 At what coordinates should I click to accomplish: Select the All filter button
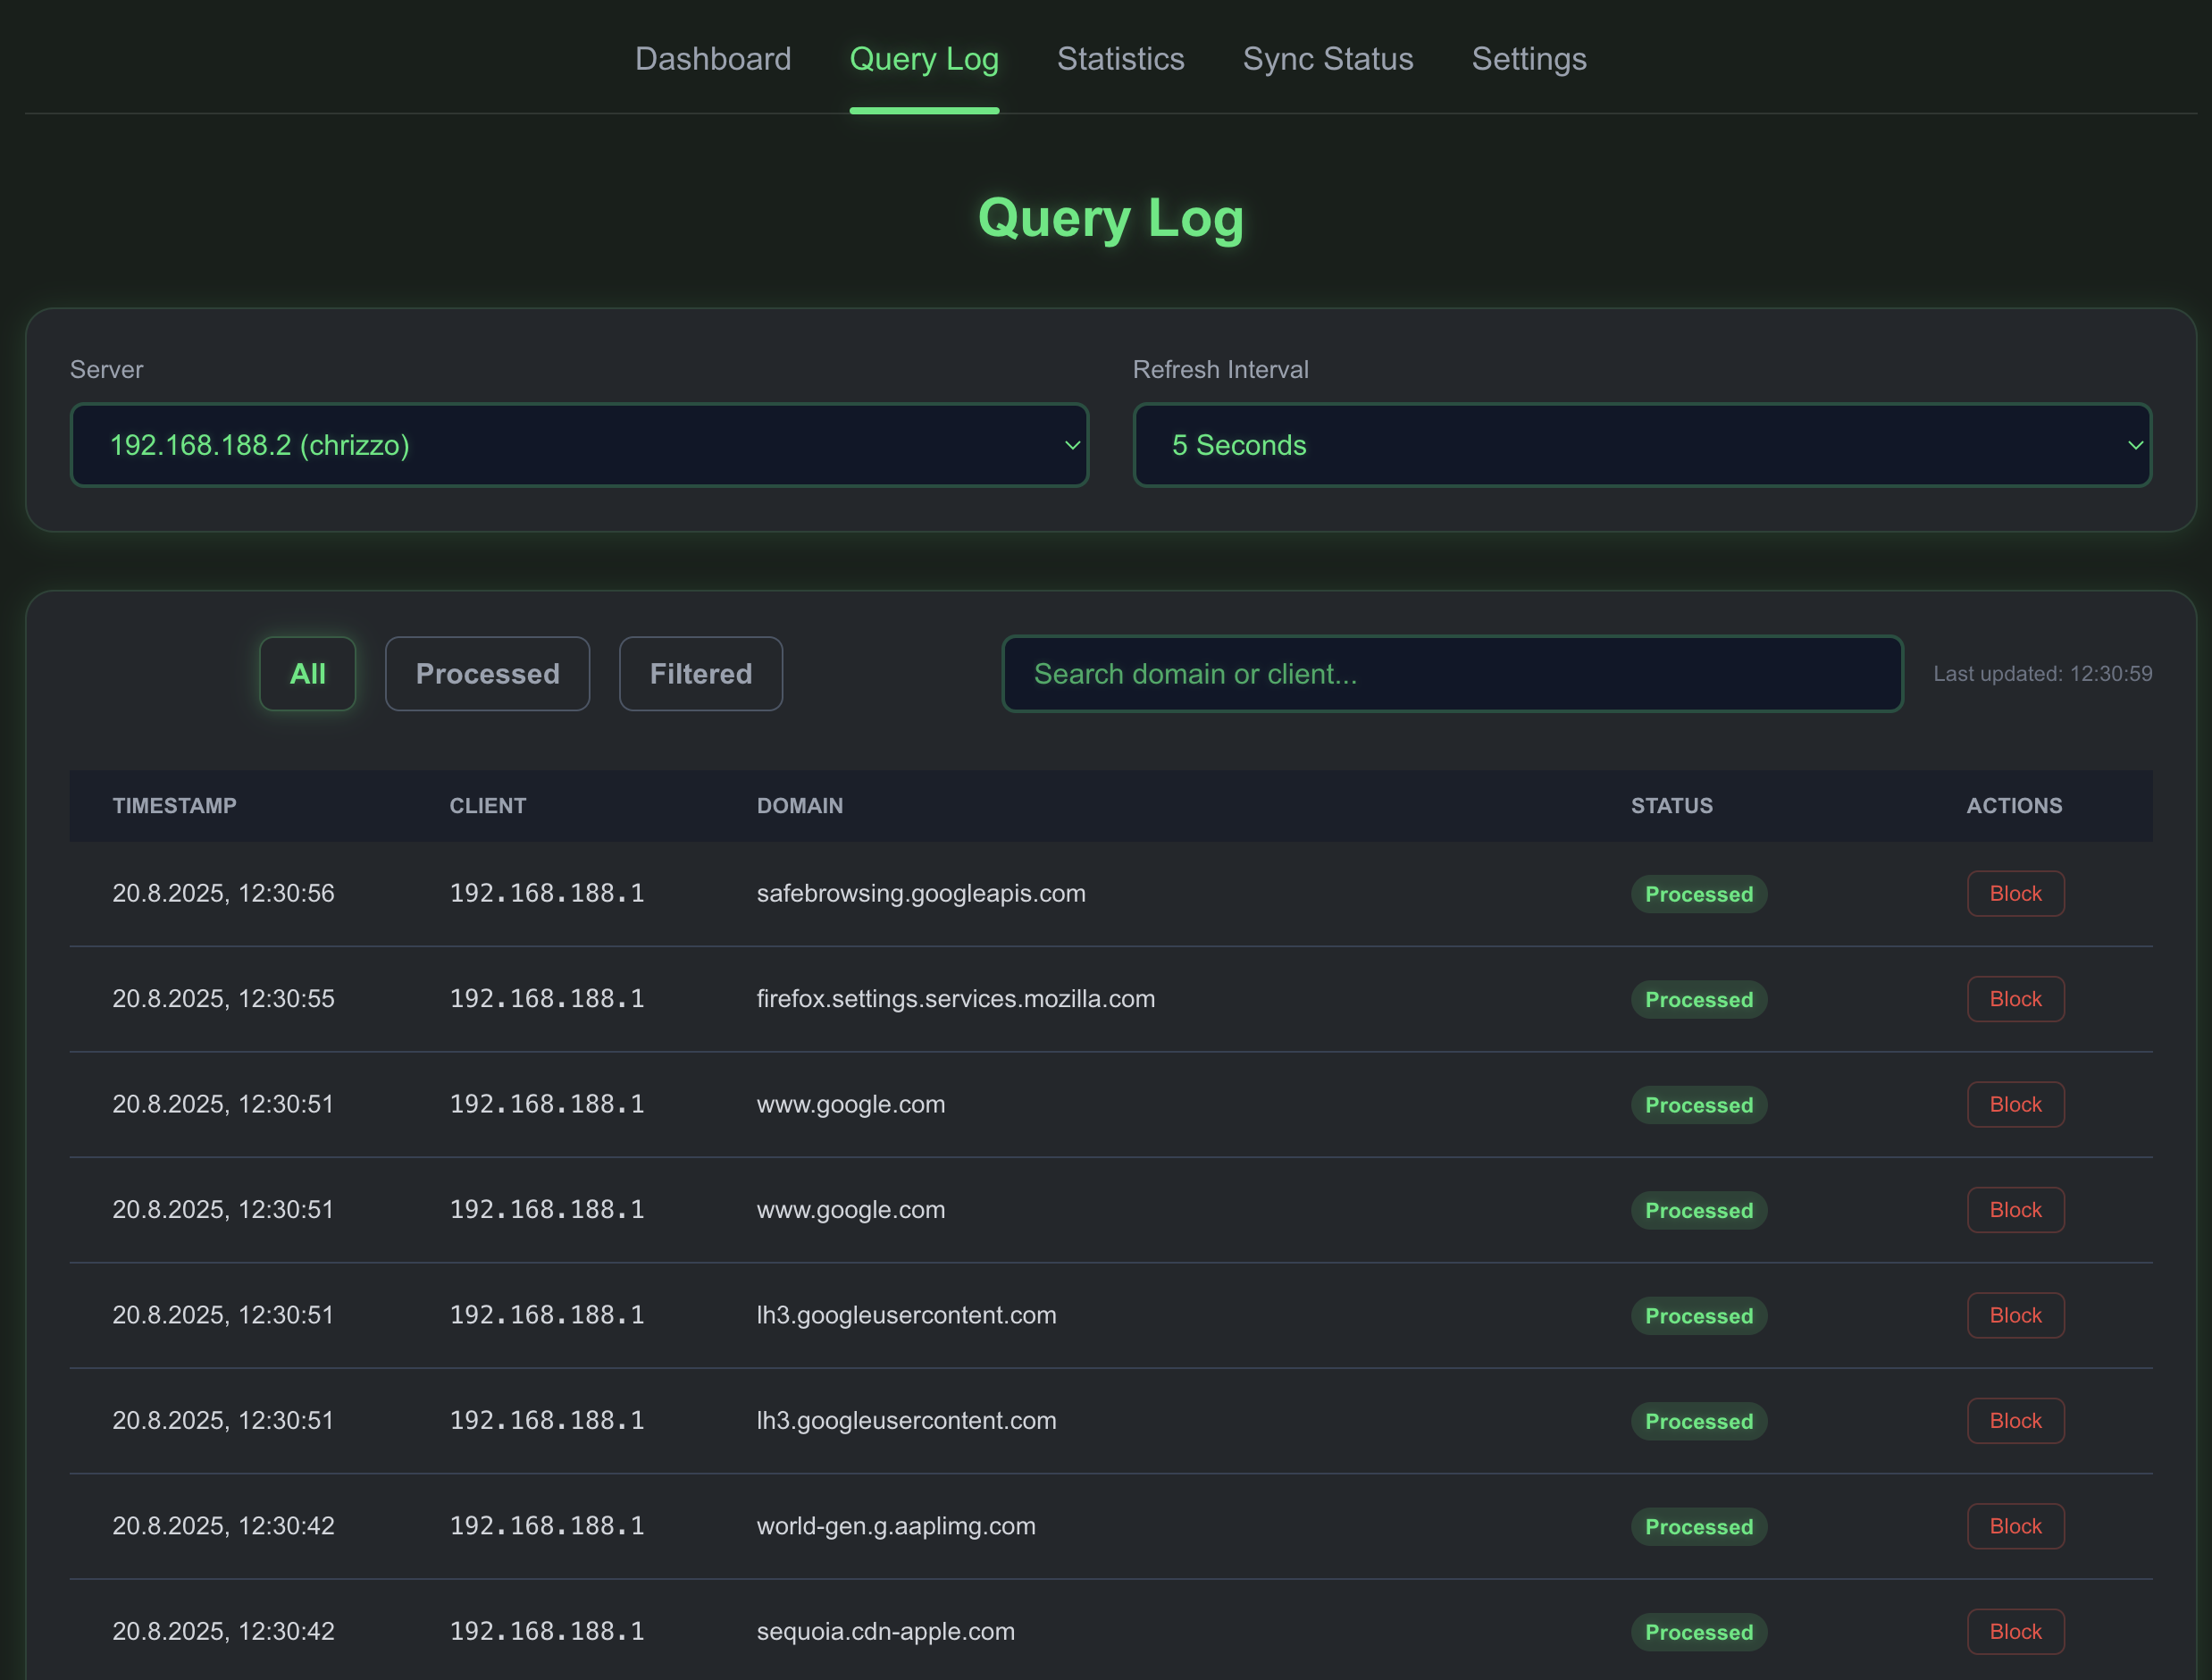click(308, 674)
